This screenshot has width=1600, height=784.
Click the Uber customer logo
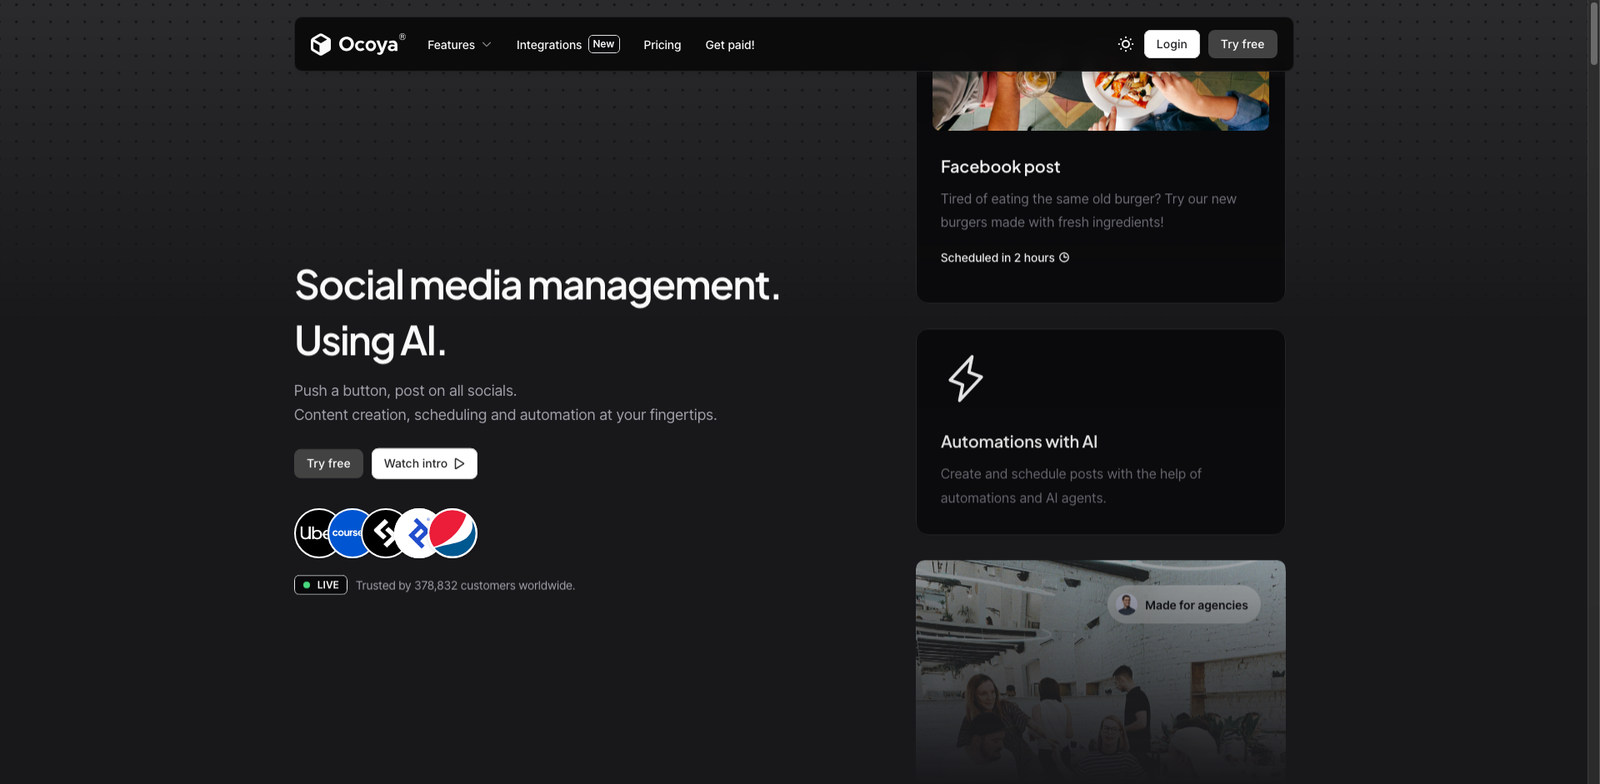312,533
